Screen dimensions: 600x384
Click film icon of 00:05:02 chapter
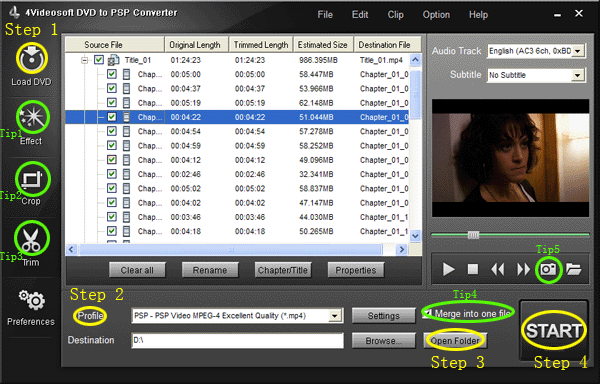pyautogui.click(x=126, y=189)
